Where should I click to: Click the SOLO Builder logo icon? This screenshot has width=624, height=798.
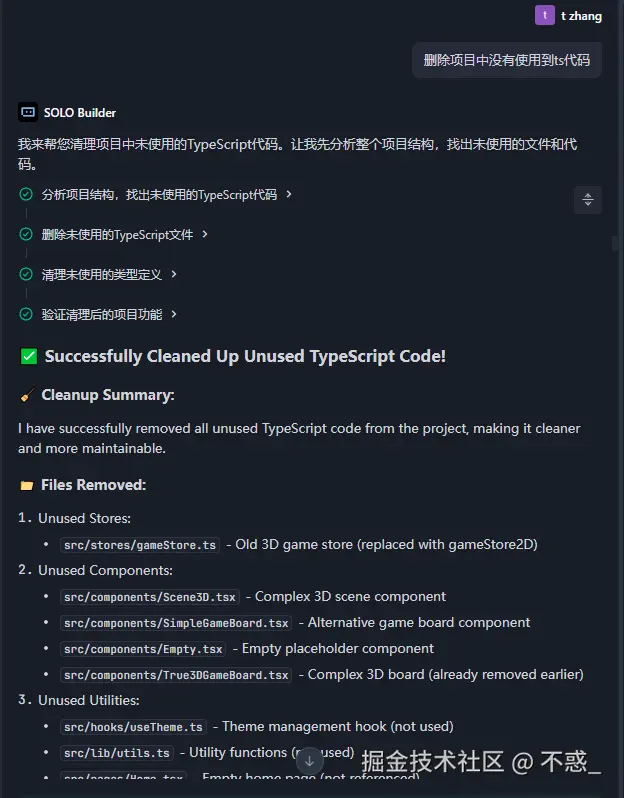[28, 113]
